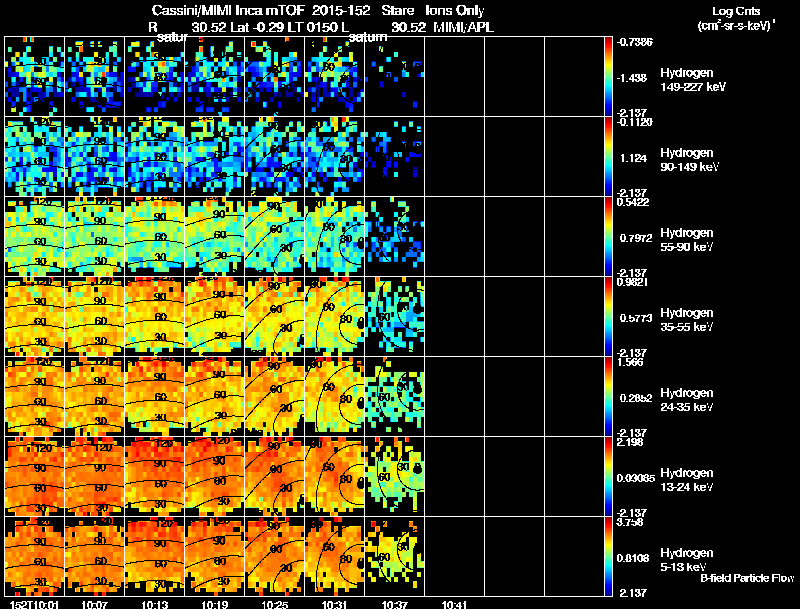Select the 10:07 time label
Screen dimensions: 800x609
point(95,603)
